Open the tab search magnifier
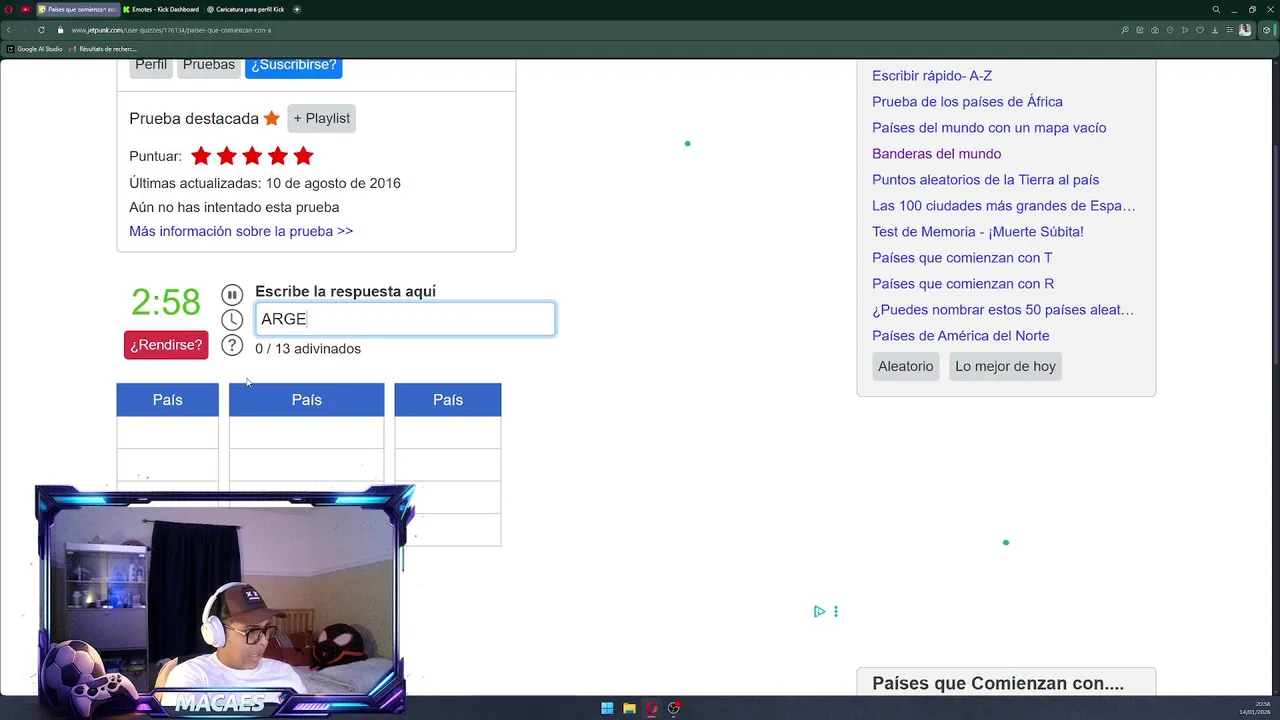Image resolution: width=1280 pixels, height=720 pixels. (1216, 9)
